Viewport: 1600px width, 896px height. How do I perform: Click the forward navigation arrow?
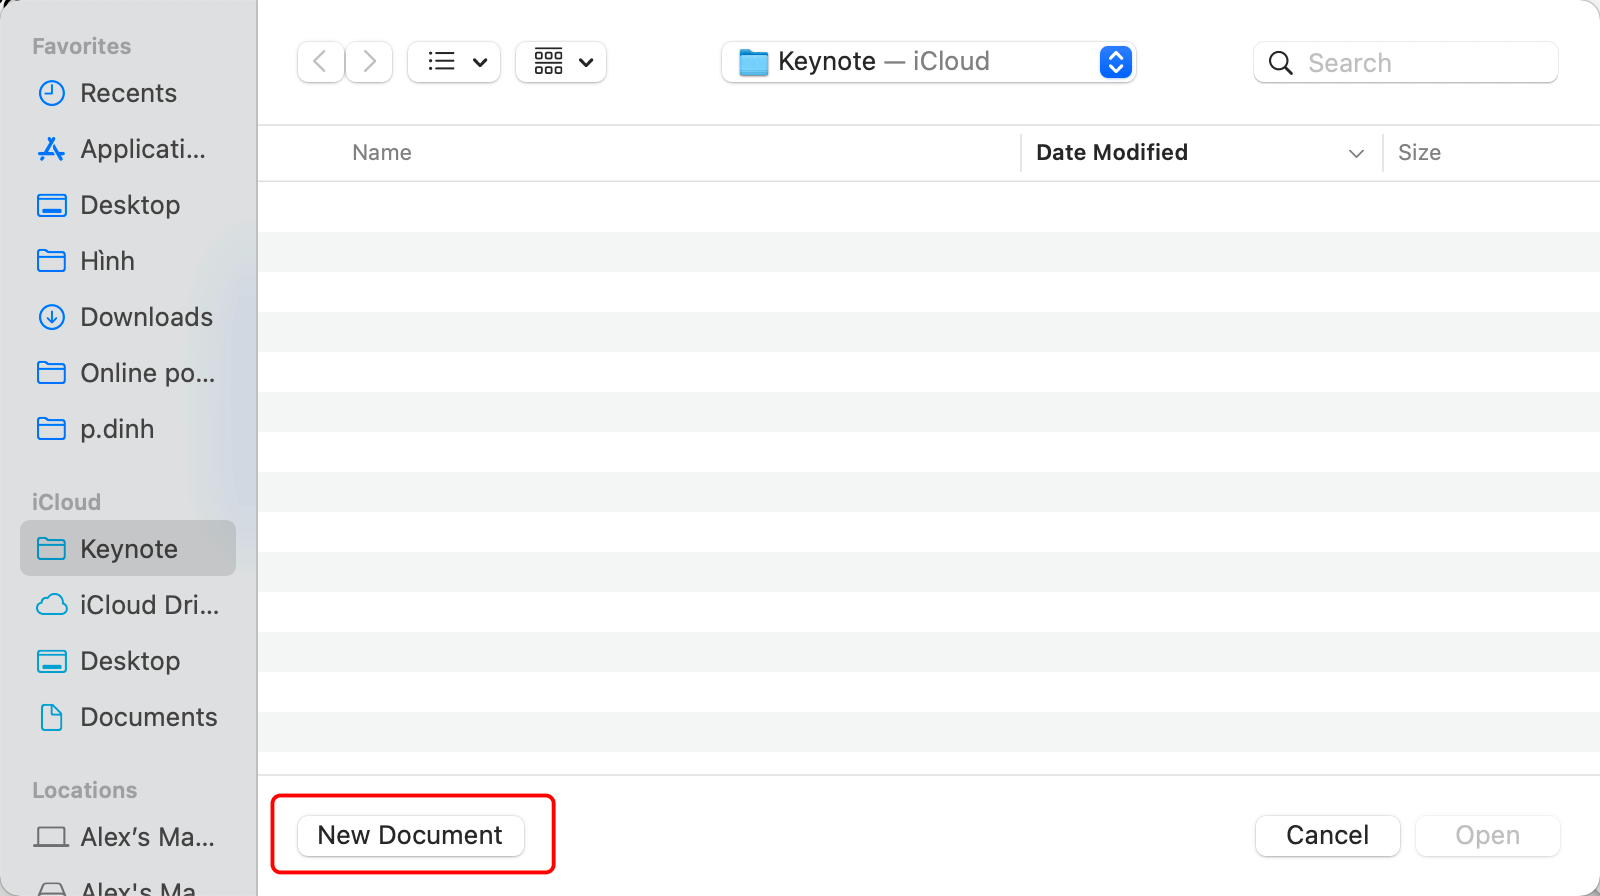tap(369, 62)
